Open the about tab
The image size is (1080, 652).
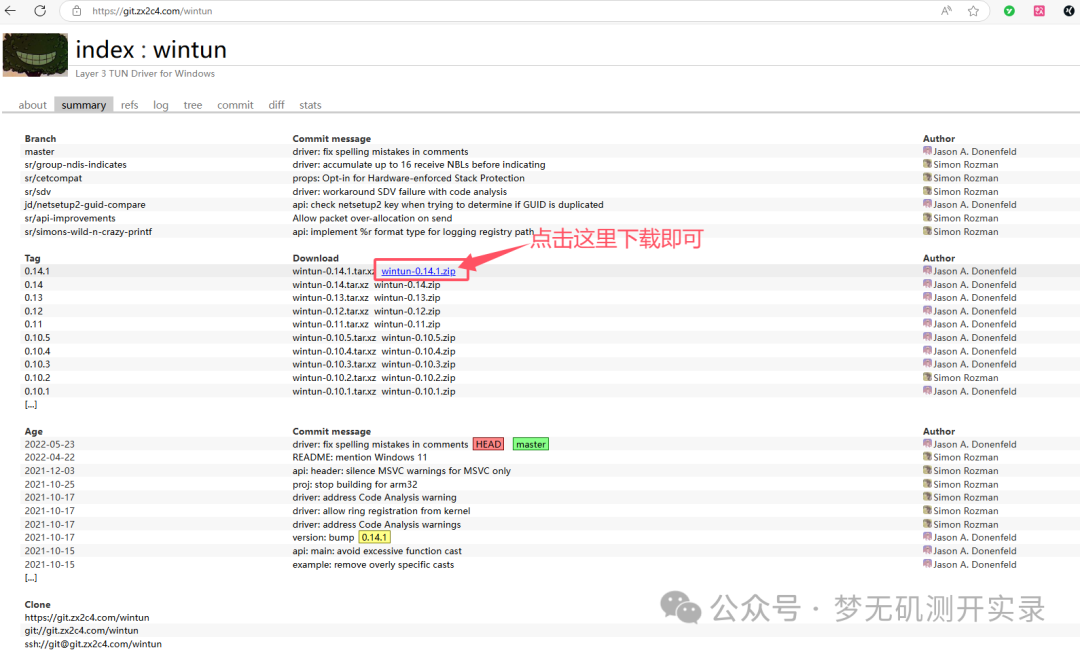[32, 105]
